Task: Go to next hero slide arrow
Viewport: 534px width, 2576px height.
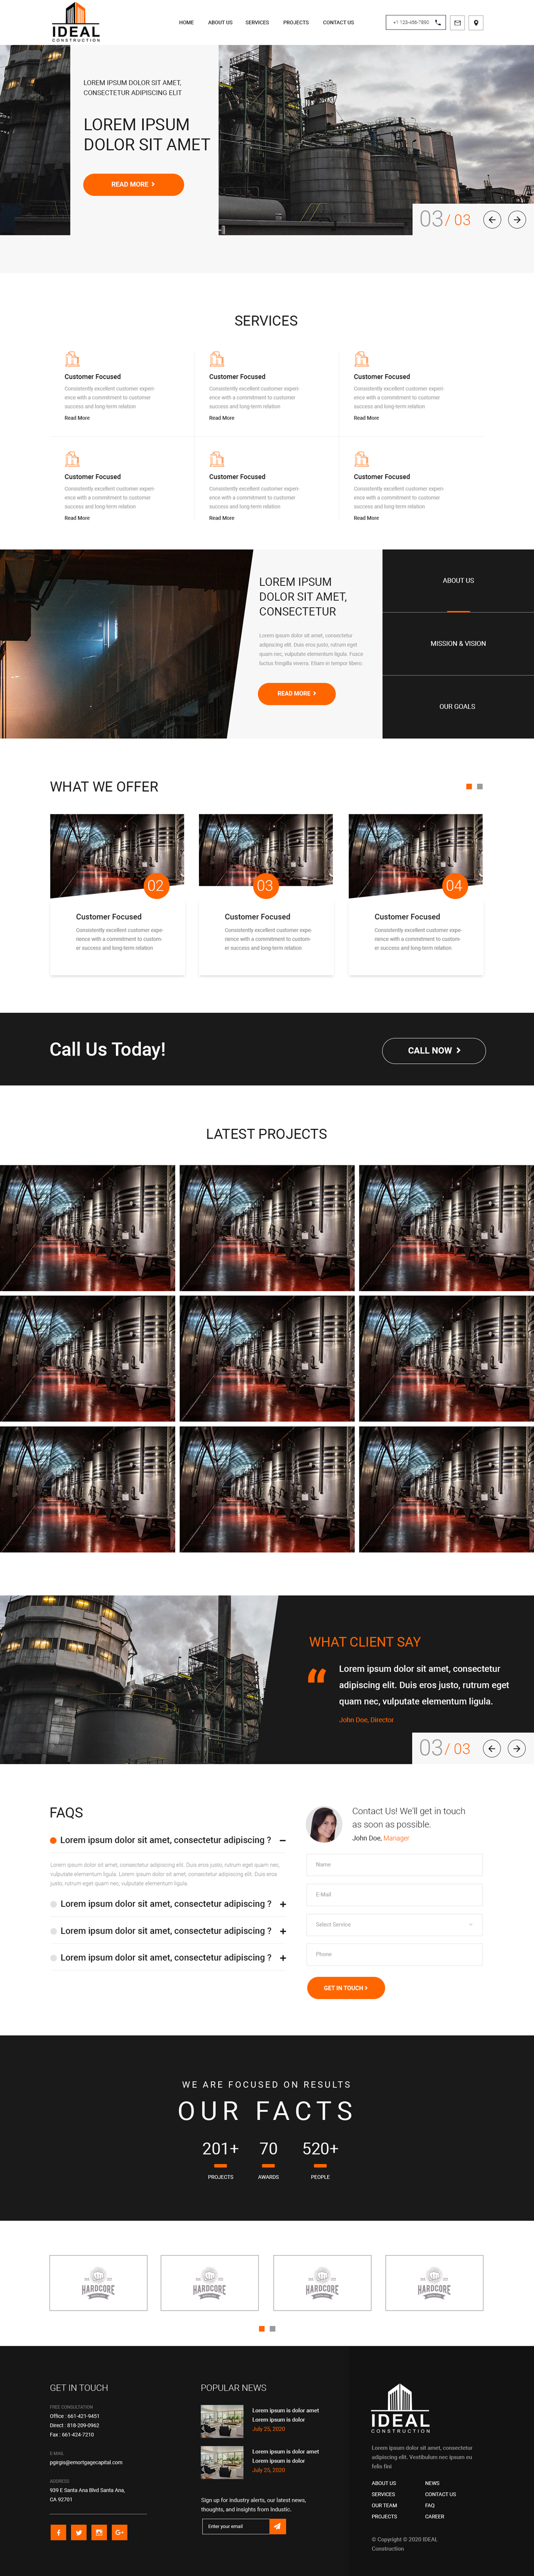Action: click(x=517, y=220)
